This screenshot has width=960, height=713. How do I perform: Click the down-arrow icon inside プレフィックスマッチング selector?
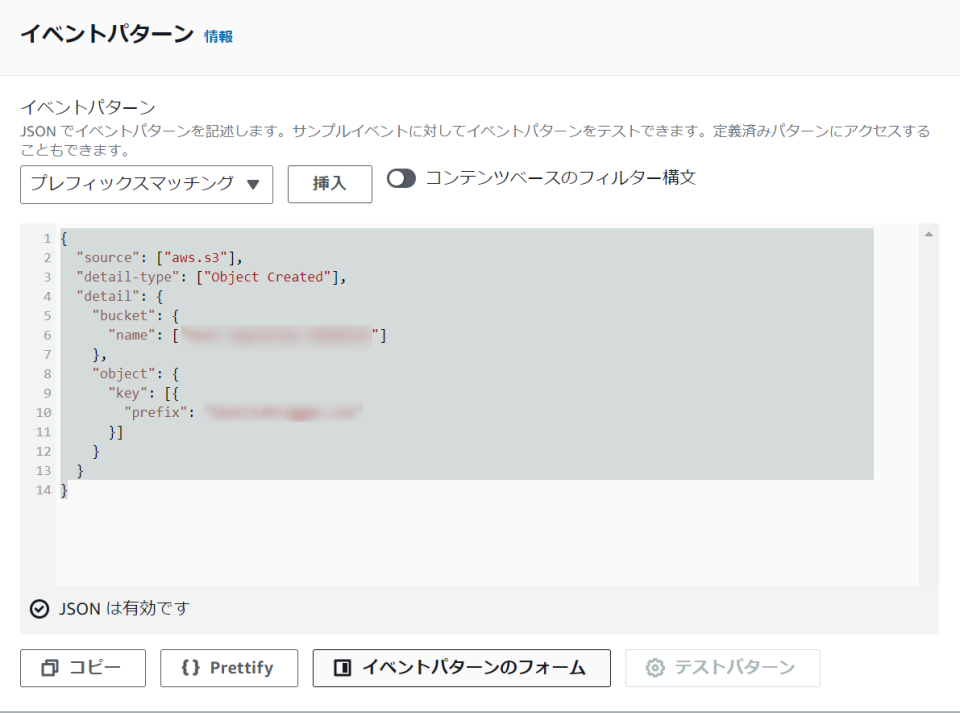tap(252, 184)
